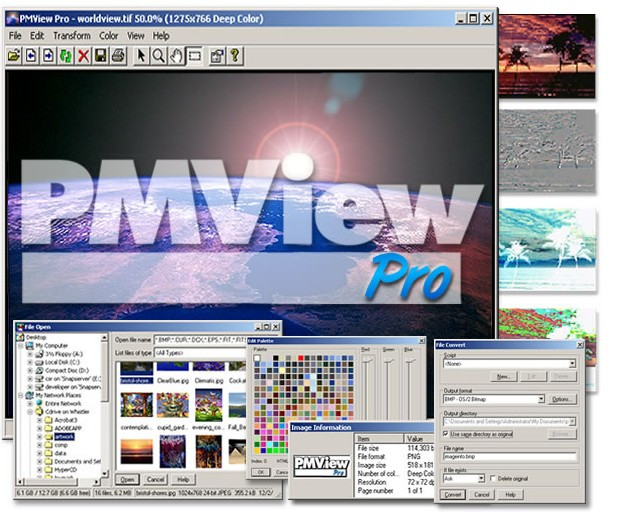Click the Help button in File Convert
This screenshot has height=515, width=631.
click(511, 494)
